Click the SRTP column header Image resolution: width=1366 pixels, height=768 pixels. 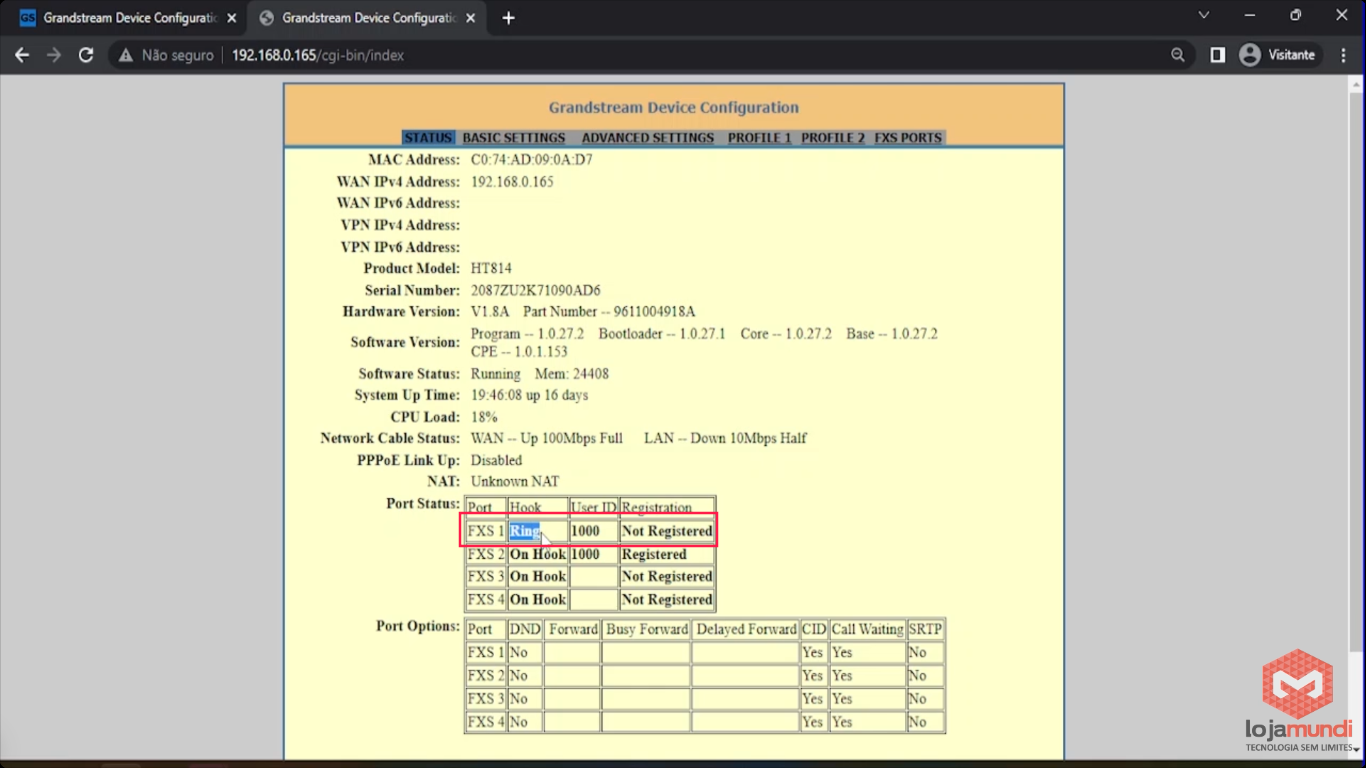(x=925, y=629)
